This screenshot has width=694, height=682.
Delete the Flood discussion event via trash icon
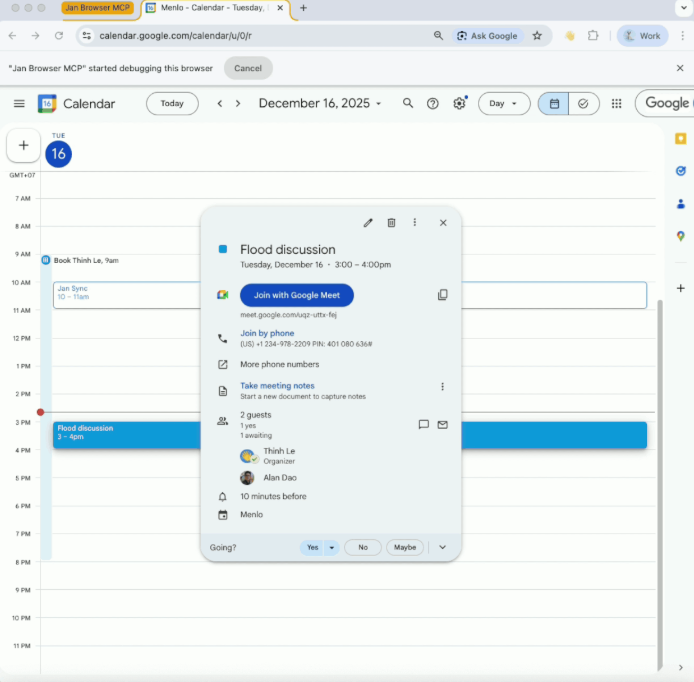[x=391, y=223]
